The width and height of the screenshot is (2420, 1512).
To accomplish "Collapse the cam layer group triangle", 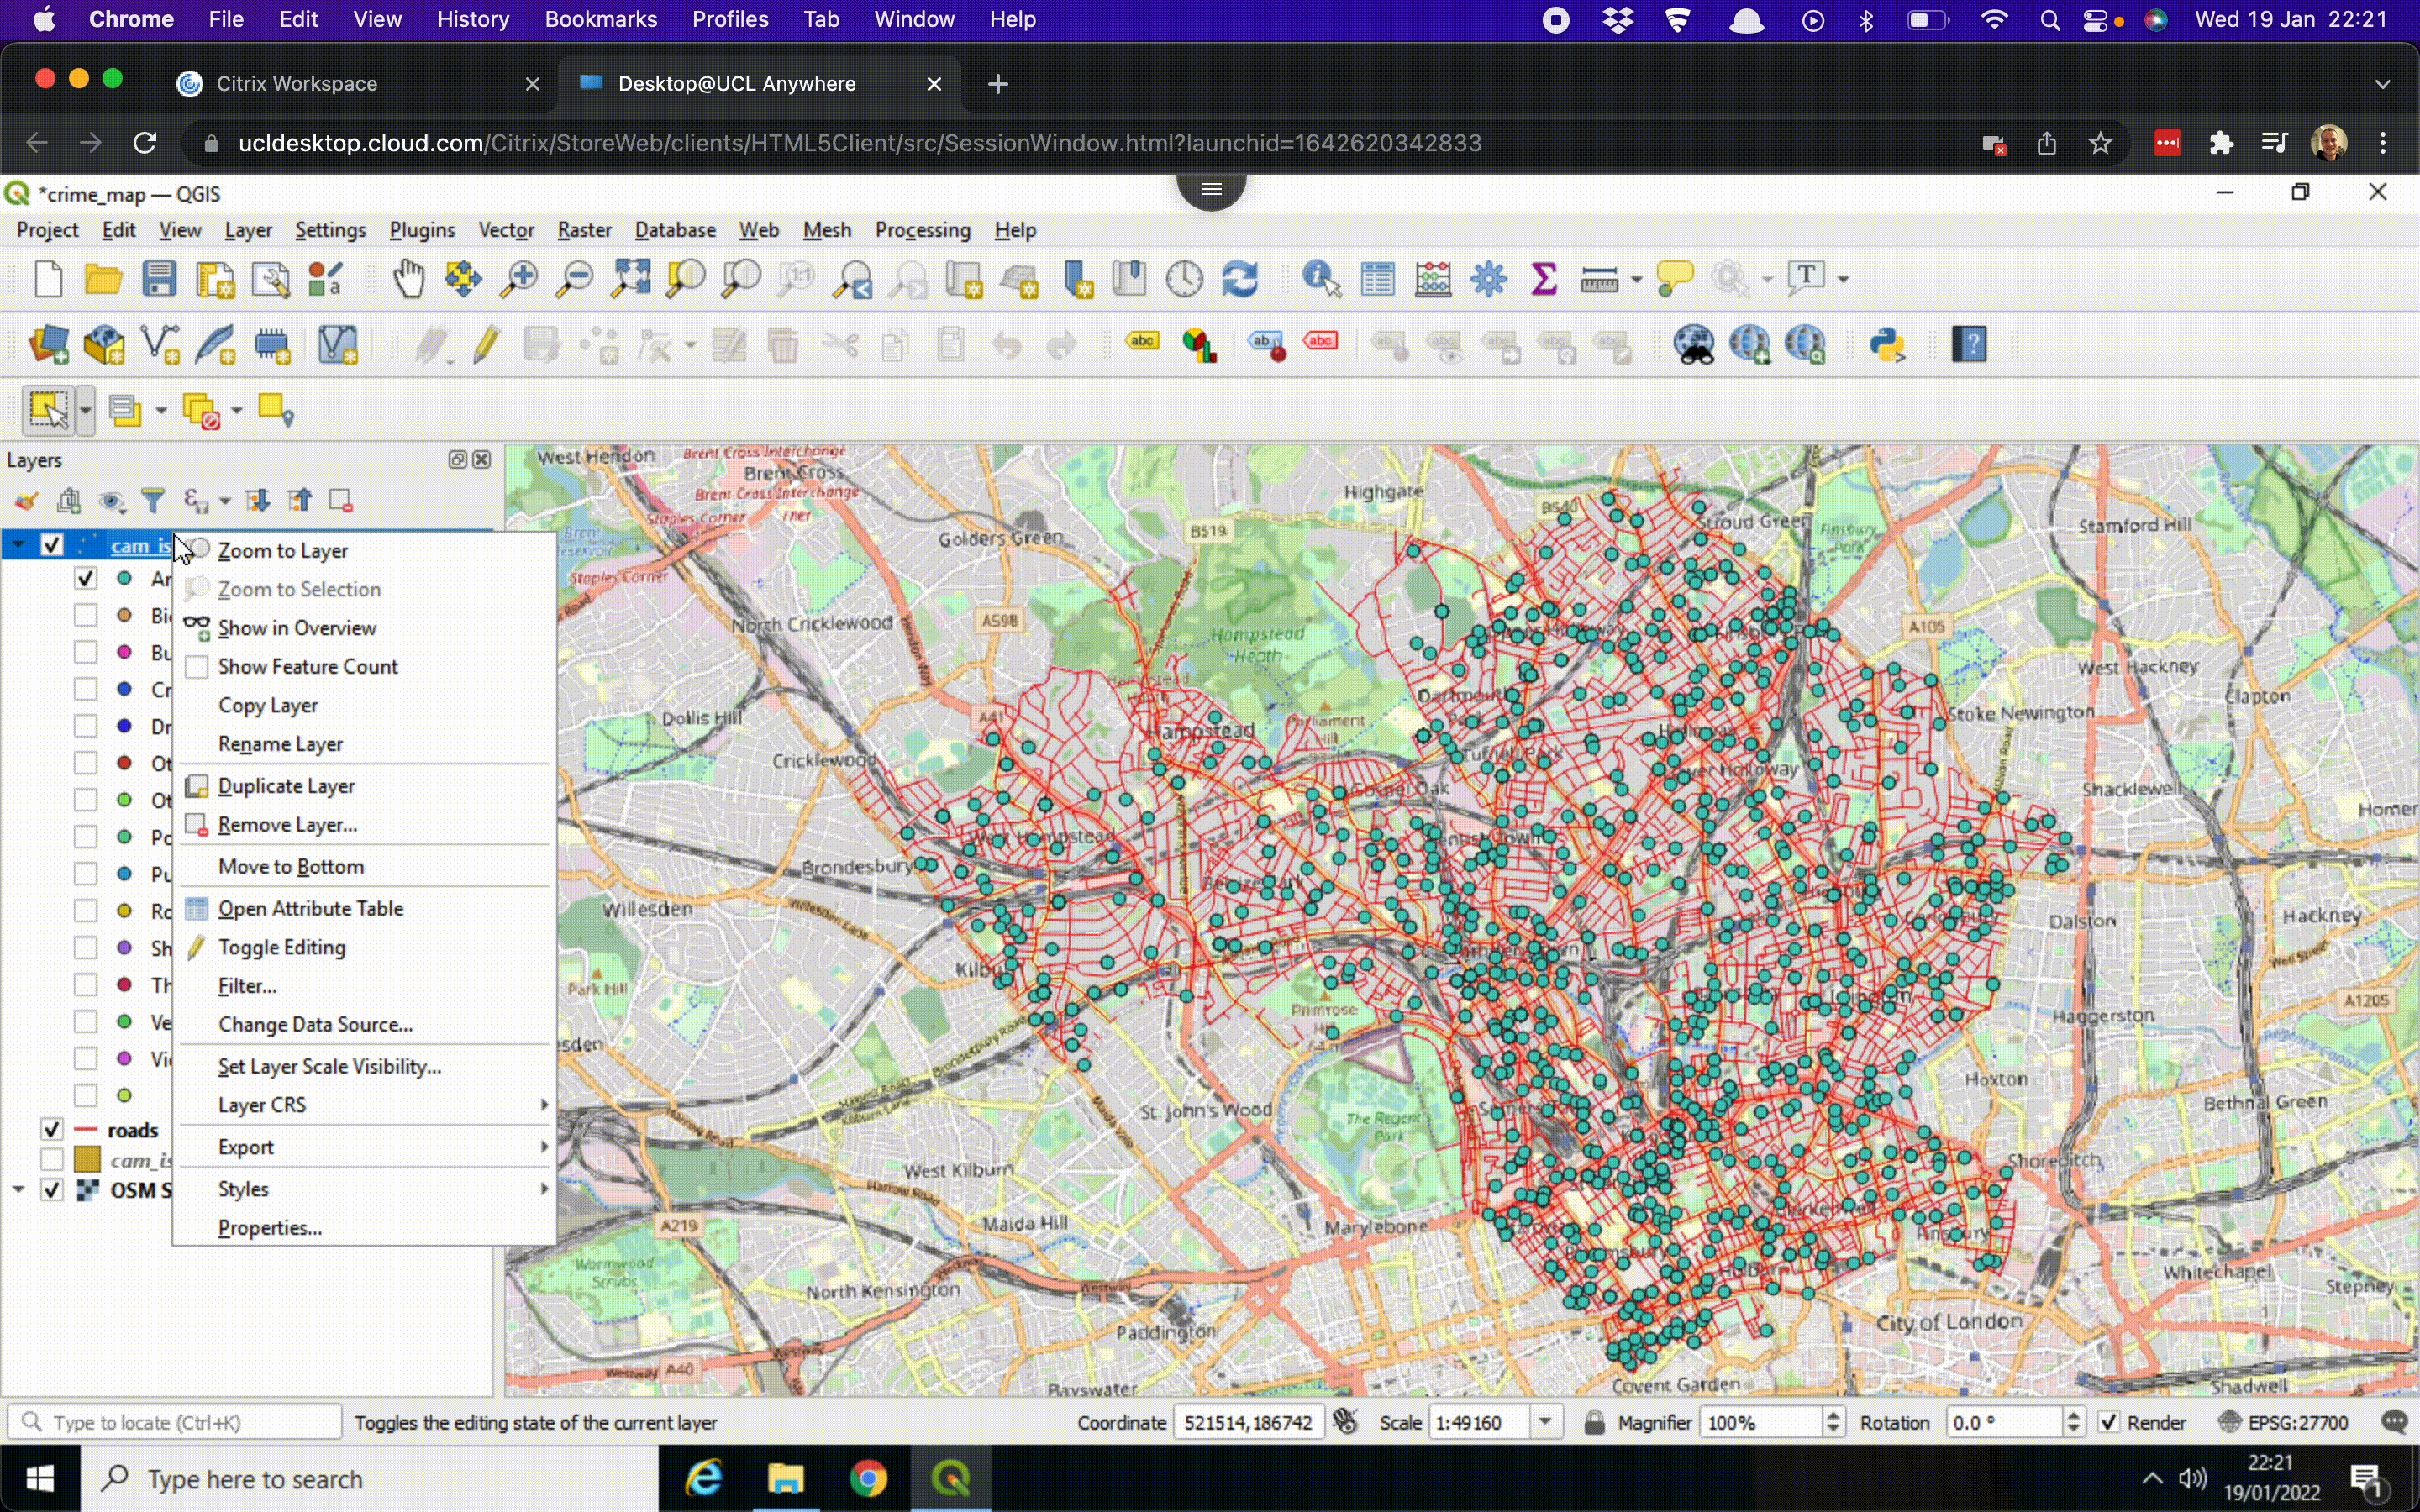I will [18, 545].
